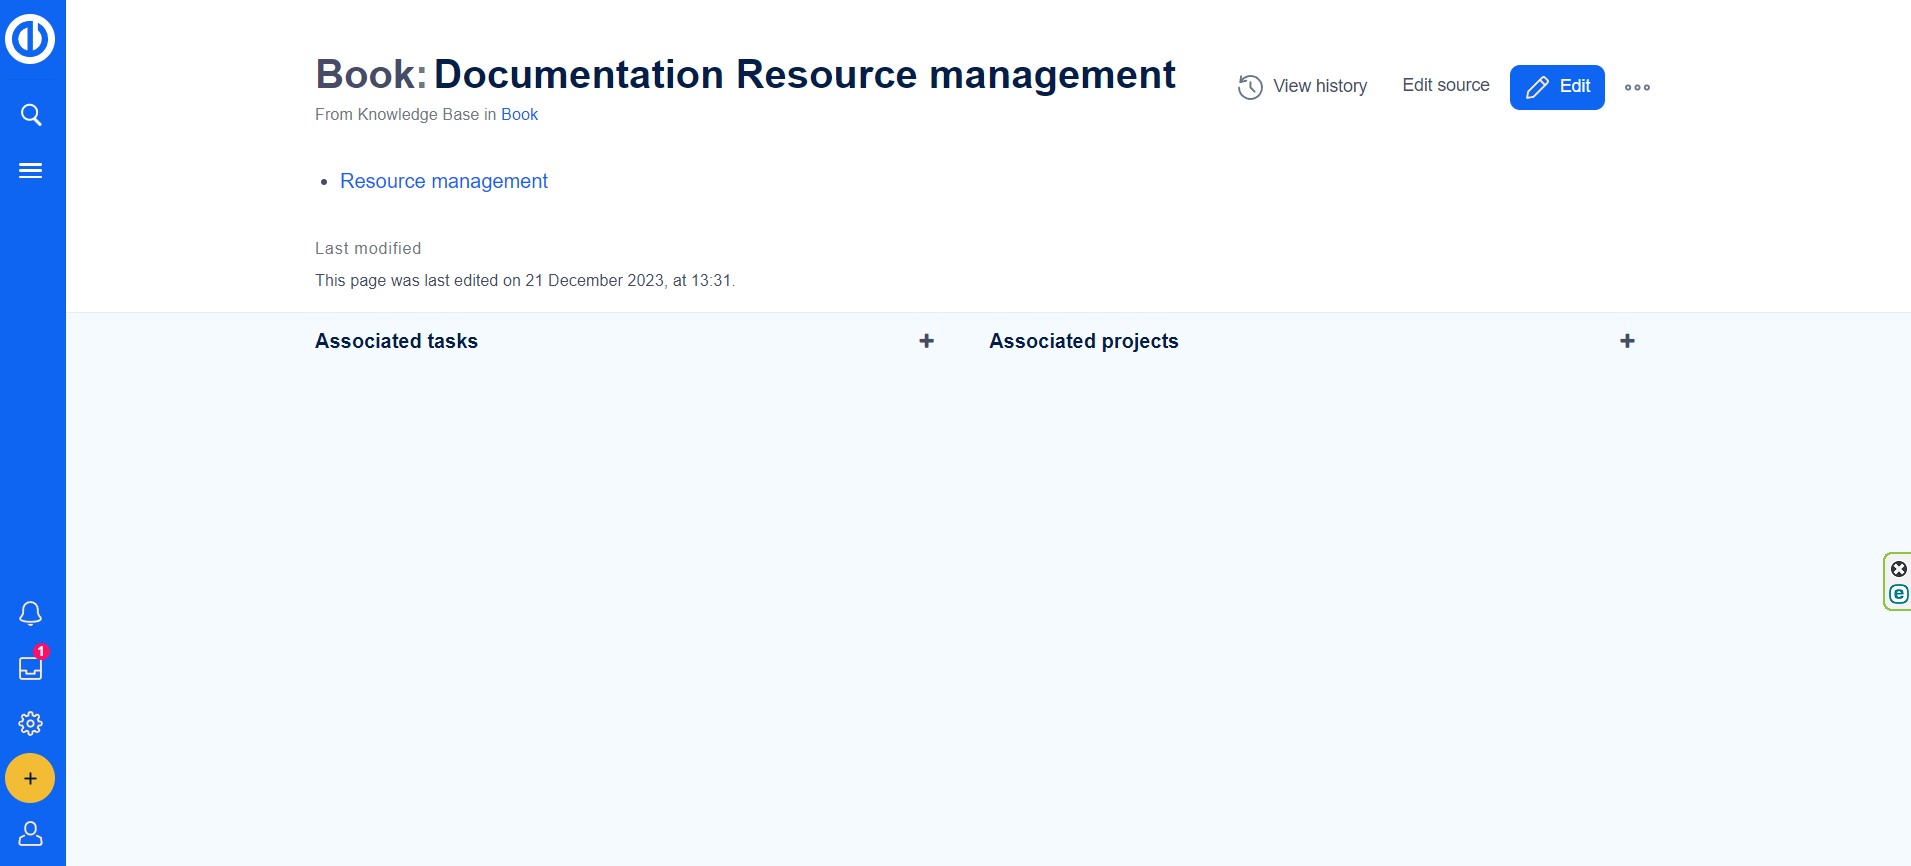Image resolution: width=1911 pixels, height=866 pixels.
Task: Close the floating widget on right edge
Action: 1898,569
